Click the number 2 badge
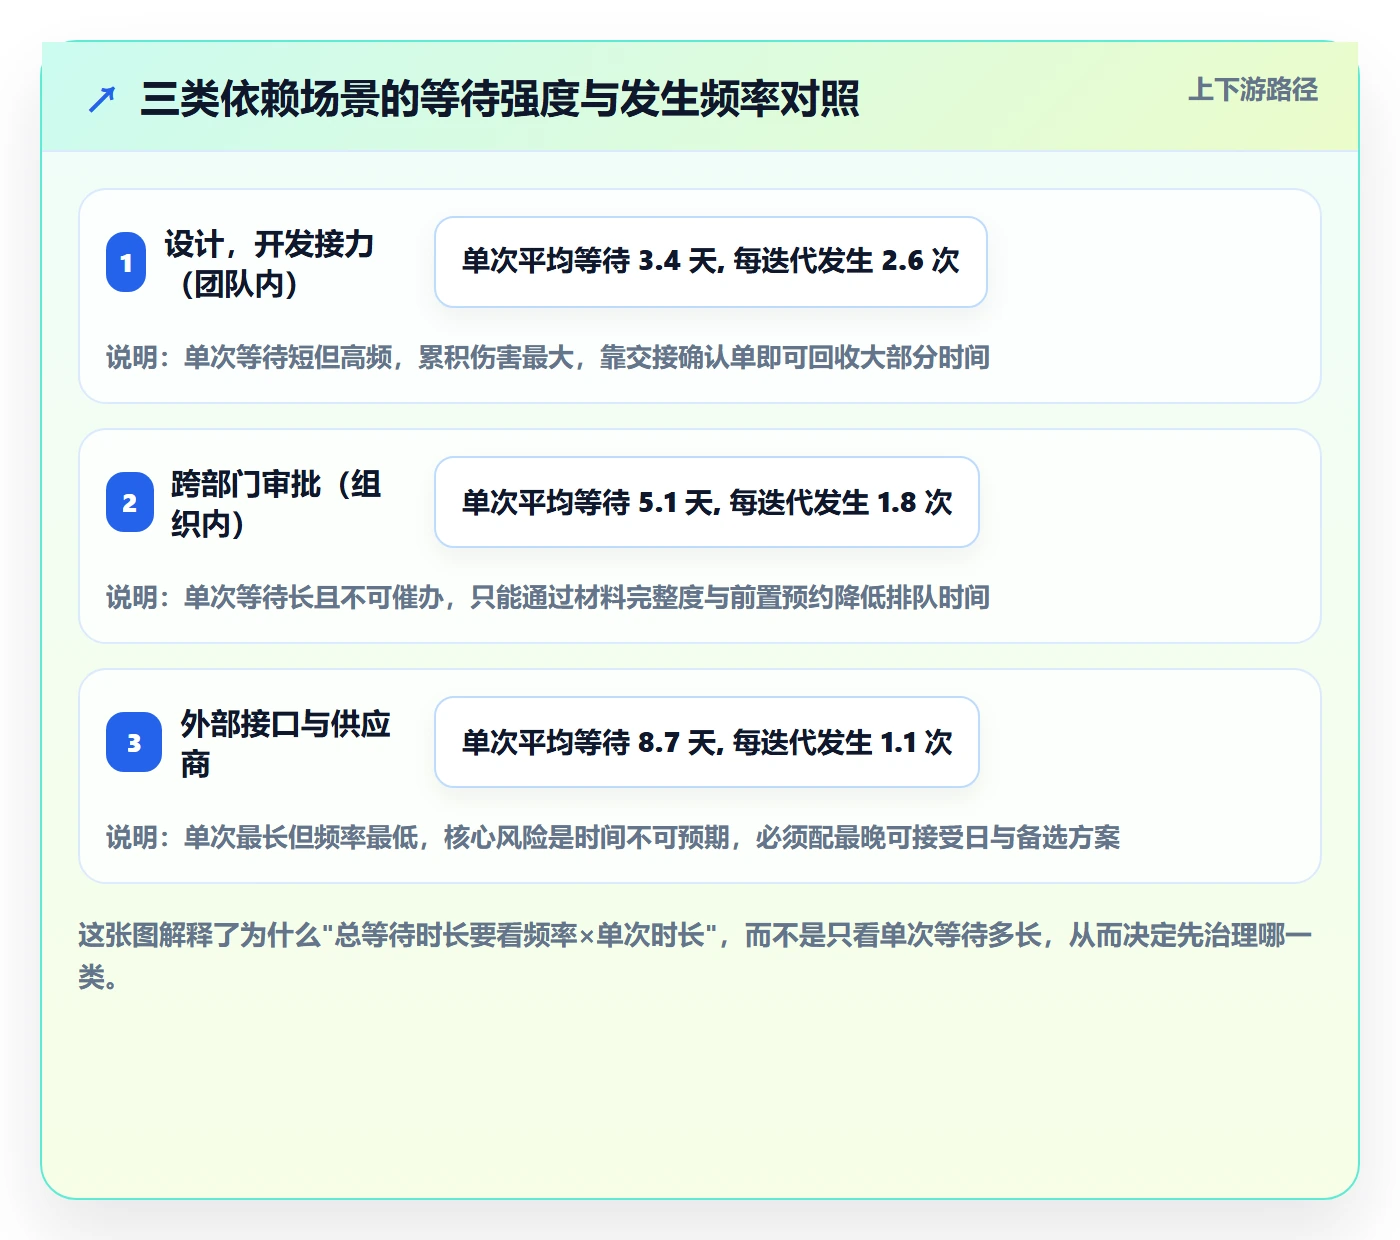Image resolution: width=1400 pixels, height=1240 pixels. 130,502
